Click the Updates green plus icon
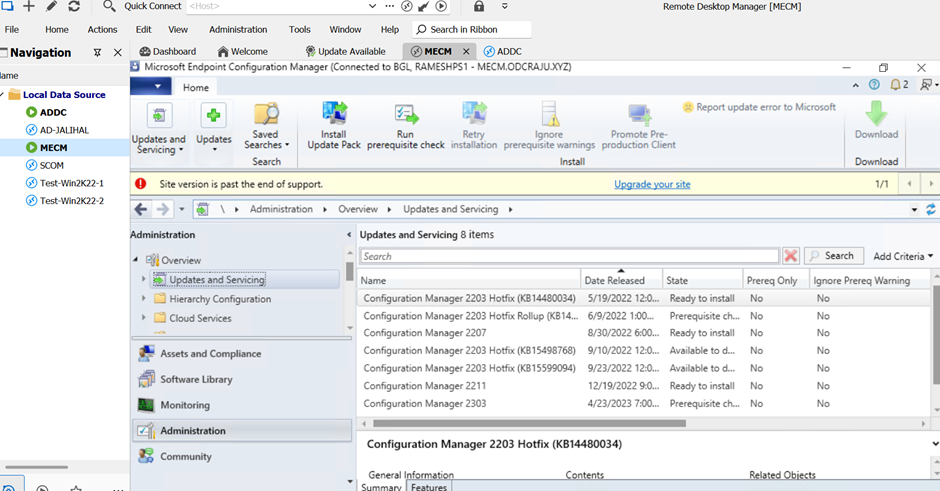Viewport: 940px width, 491px height. [x=213, y=115]
